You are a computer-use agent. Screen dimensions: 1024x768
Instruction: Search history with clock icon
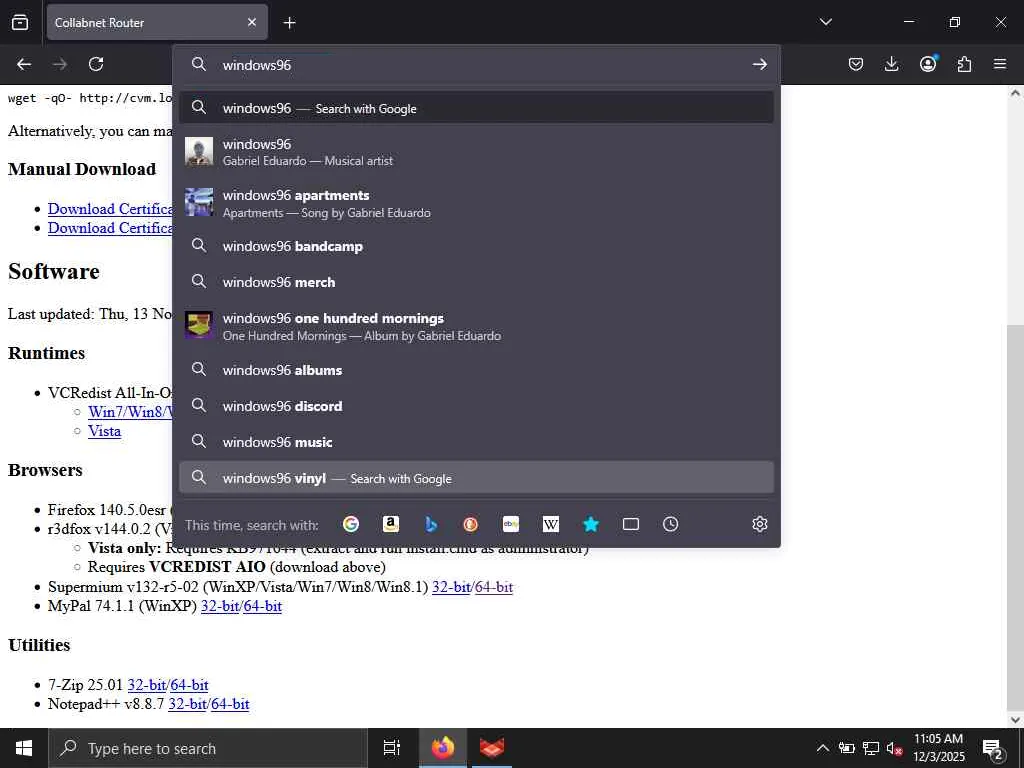(x=670, y=524)
